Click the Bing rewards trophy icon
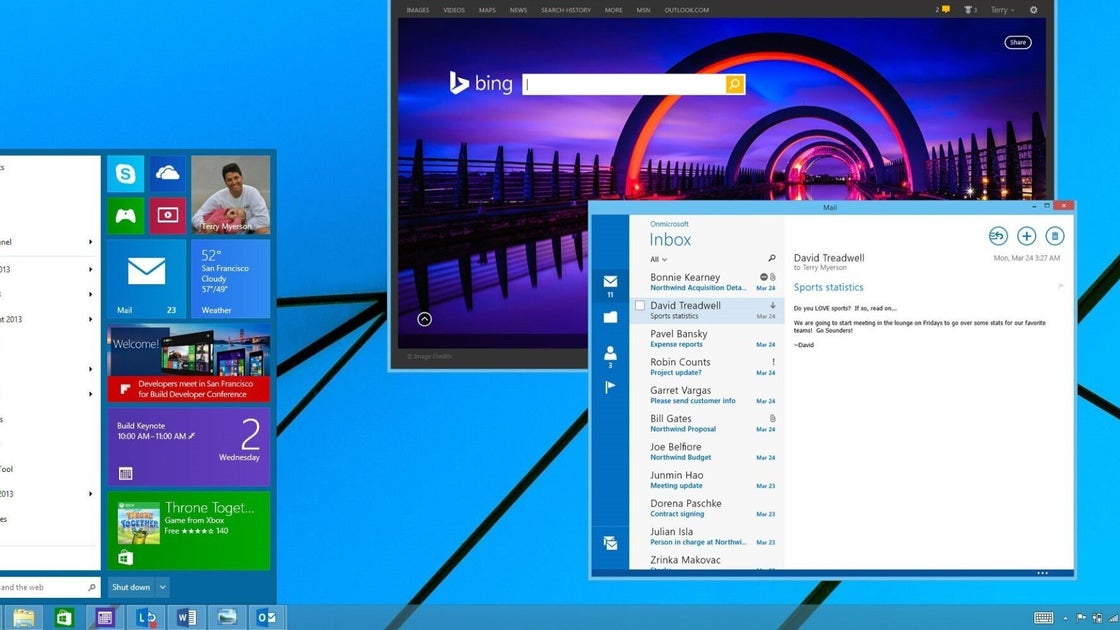This screenshot has width=1120, height=630. pos(970,10)
